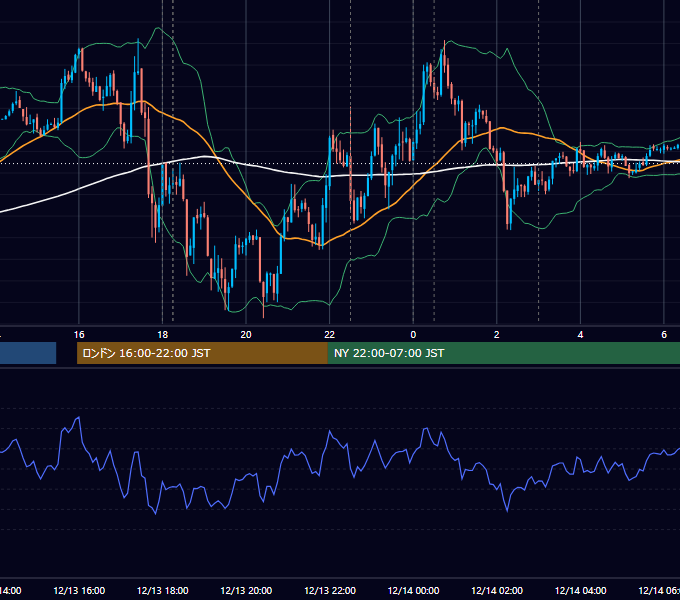The height and width of the screenshot is (600, 680).
Task: Click hour label 4 on the chart axis
Action: click(x=580, y=335)
